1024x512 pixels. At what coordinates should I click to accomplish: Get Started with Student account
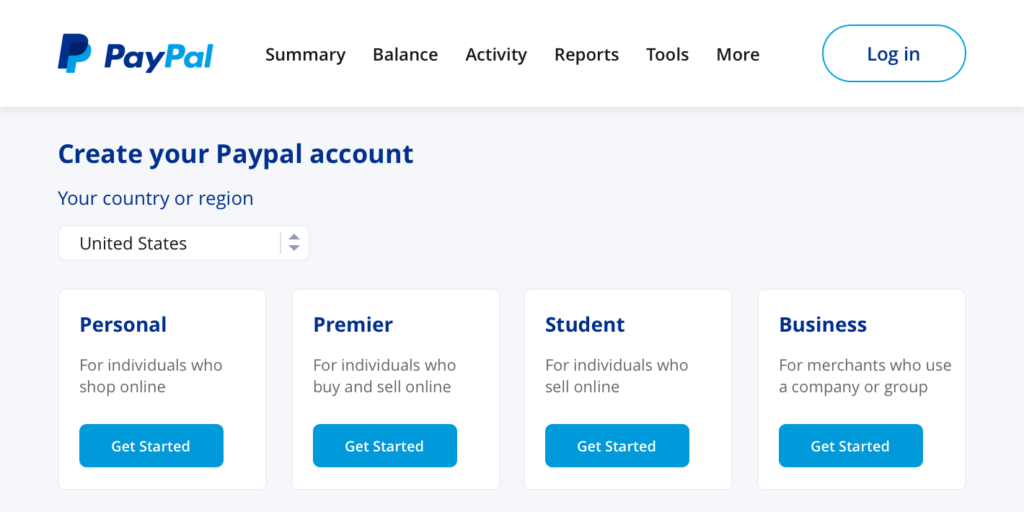click(617, 445)
